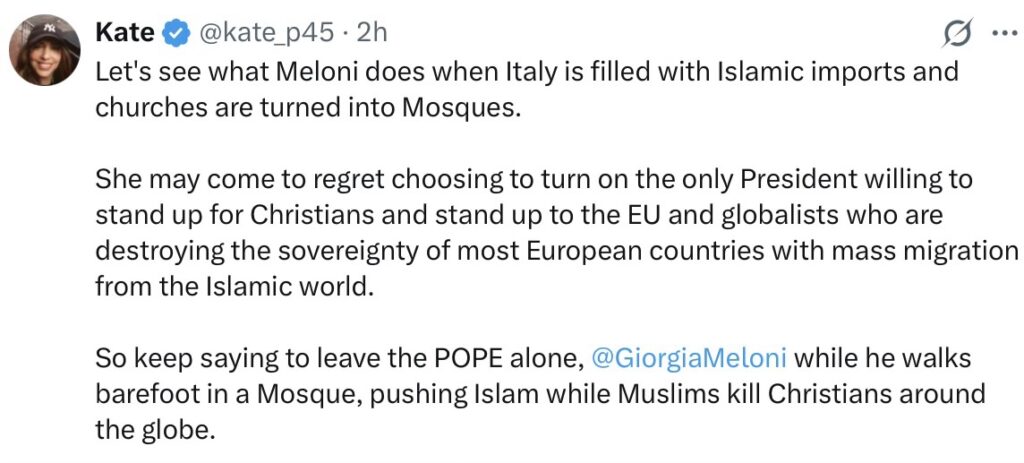Click the line "churches are turned into Mosques."
This screenshot has width=1024, height=463.
coord(308,107)
